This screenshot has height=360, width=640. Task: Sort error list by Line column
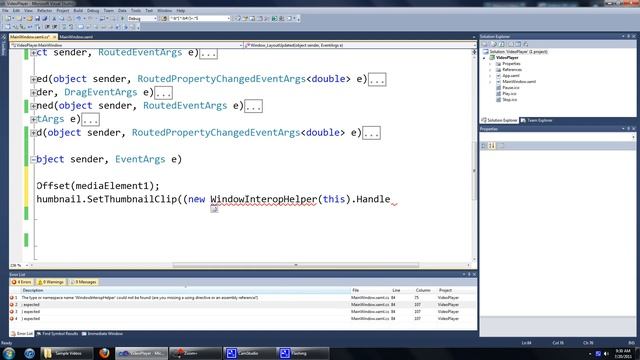point(401,290)
